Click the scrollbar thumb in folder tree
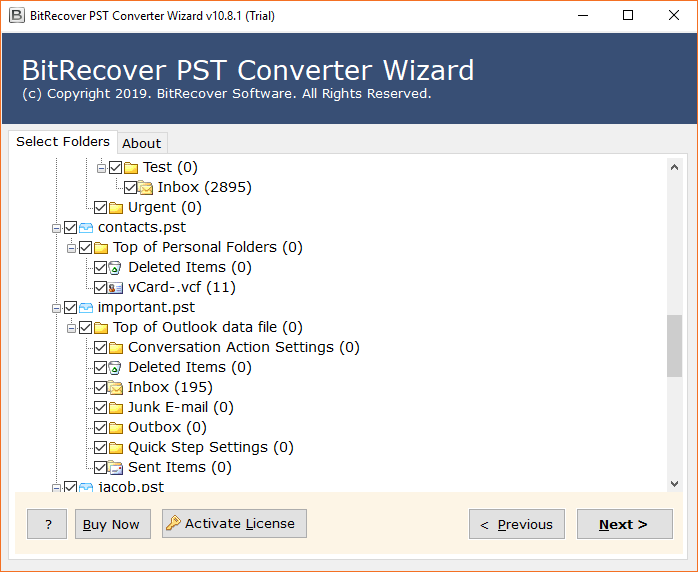The height and width of the screenshot is (572, 698). click(x=674, y=346)
